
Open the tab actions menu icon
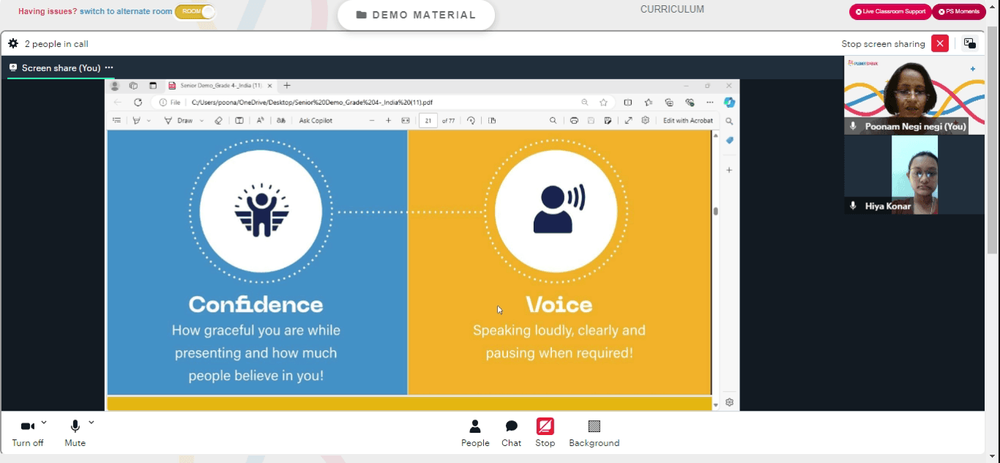point(152,85)
